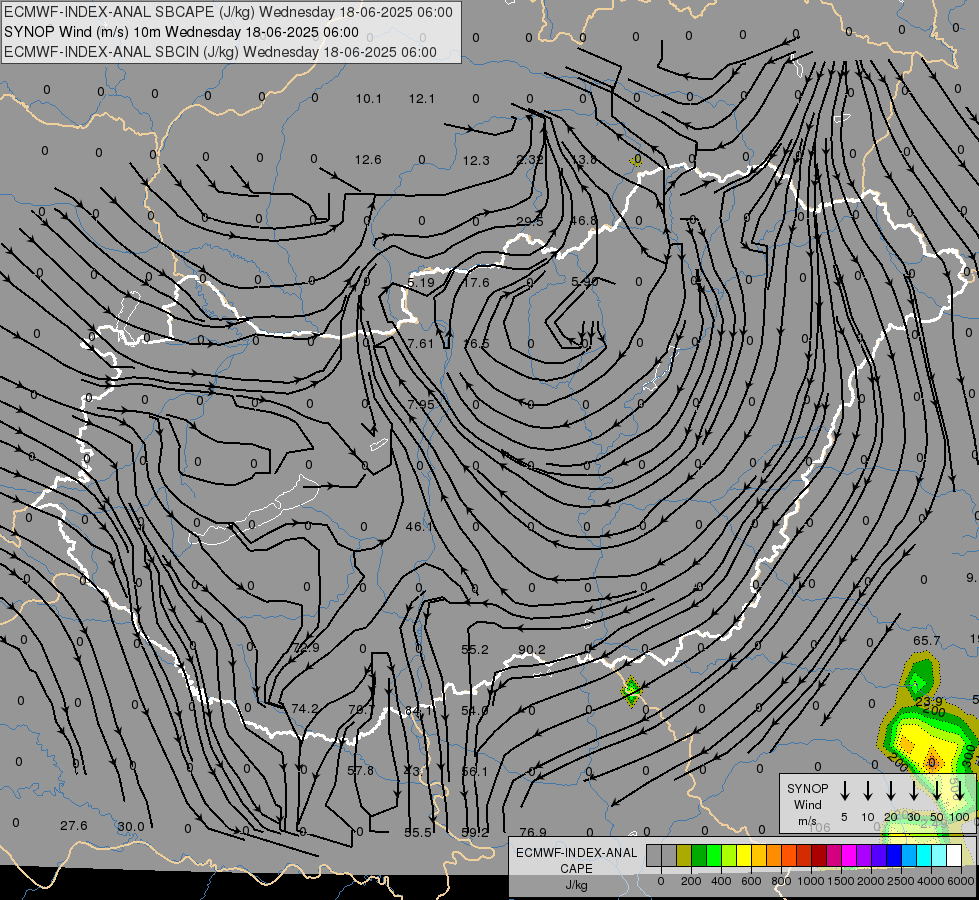979x900 pixels.
Task: Click the 7.95 grid value
Action: 421,404
